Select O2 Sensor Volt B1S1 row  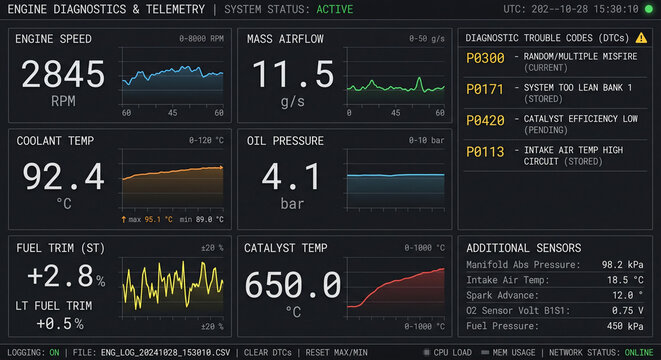[x=555, y=311]
